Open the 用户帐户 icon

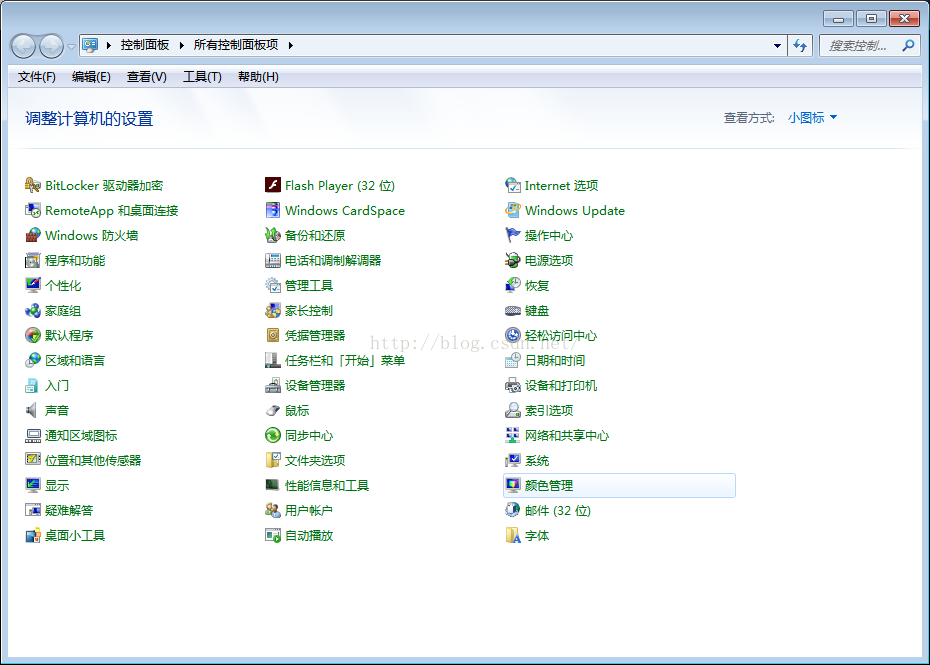(272, 510)
